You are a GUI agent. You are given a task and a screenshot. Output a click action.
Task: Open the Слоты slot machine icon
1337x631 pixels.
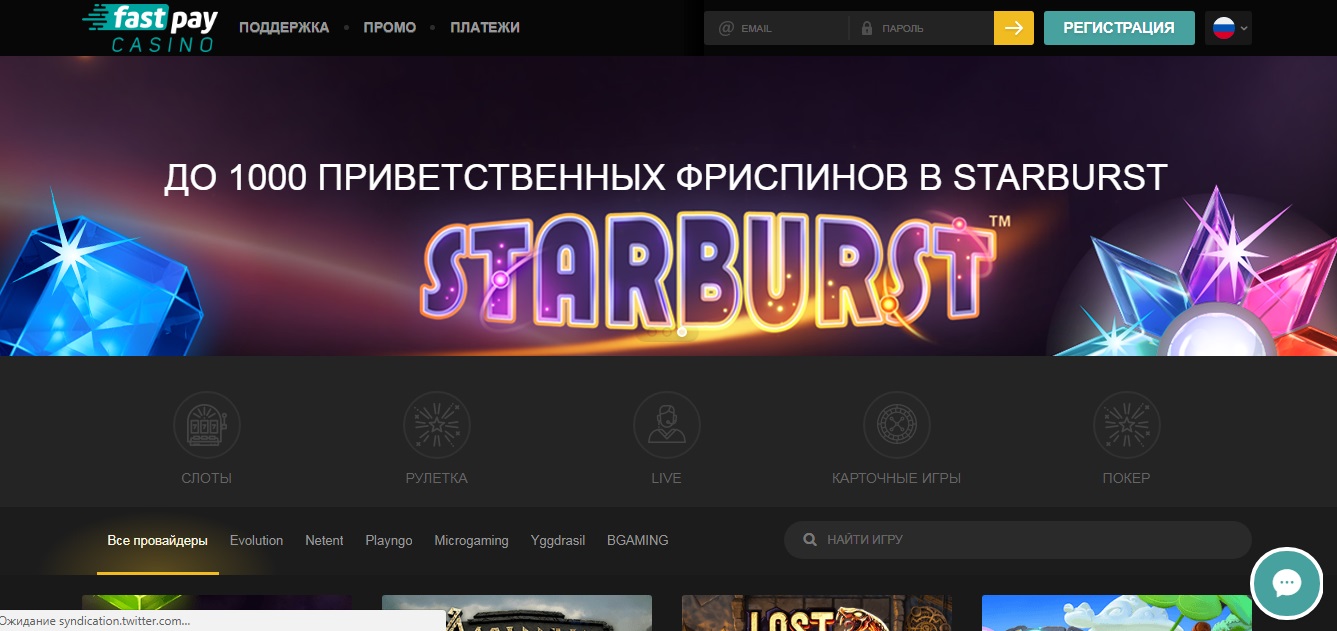point(207,425)
